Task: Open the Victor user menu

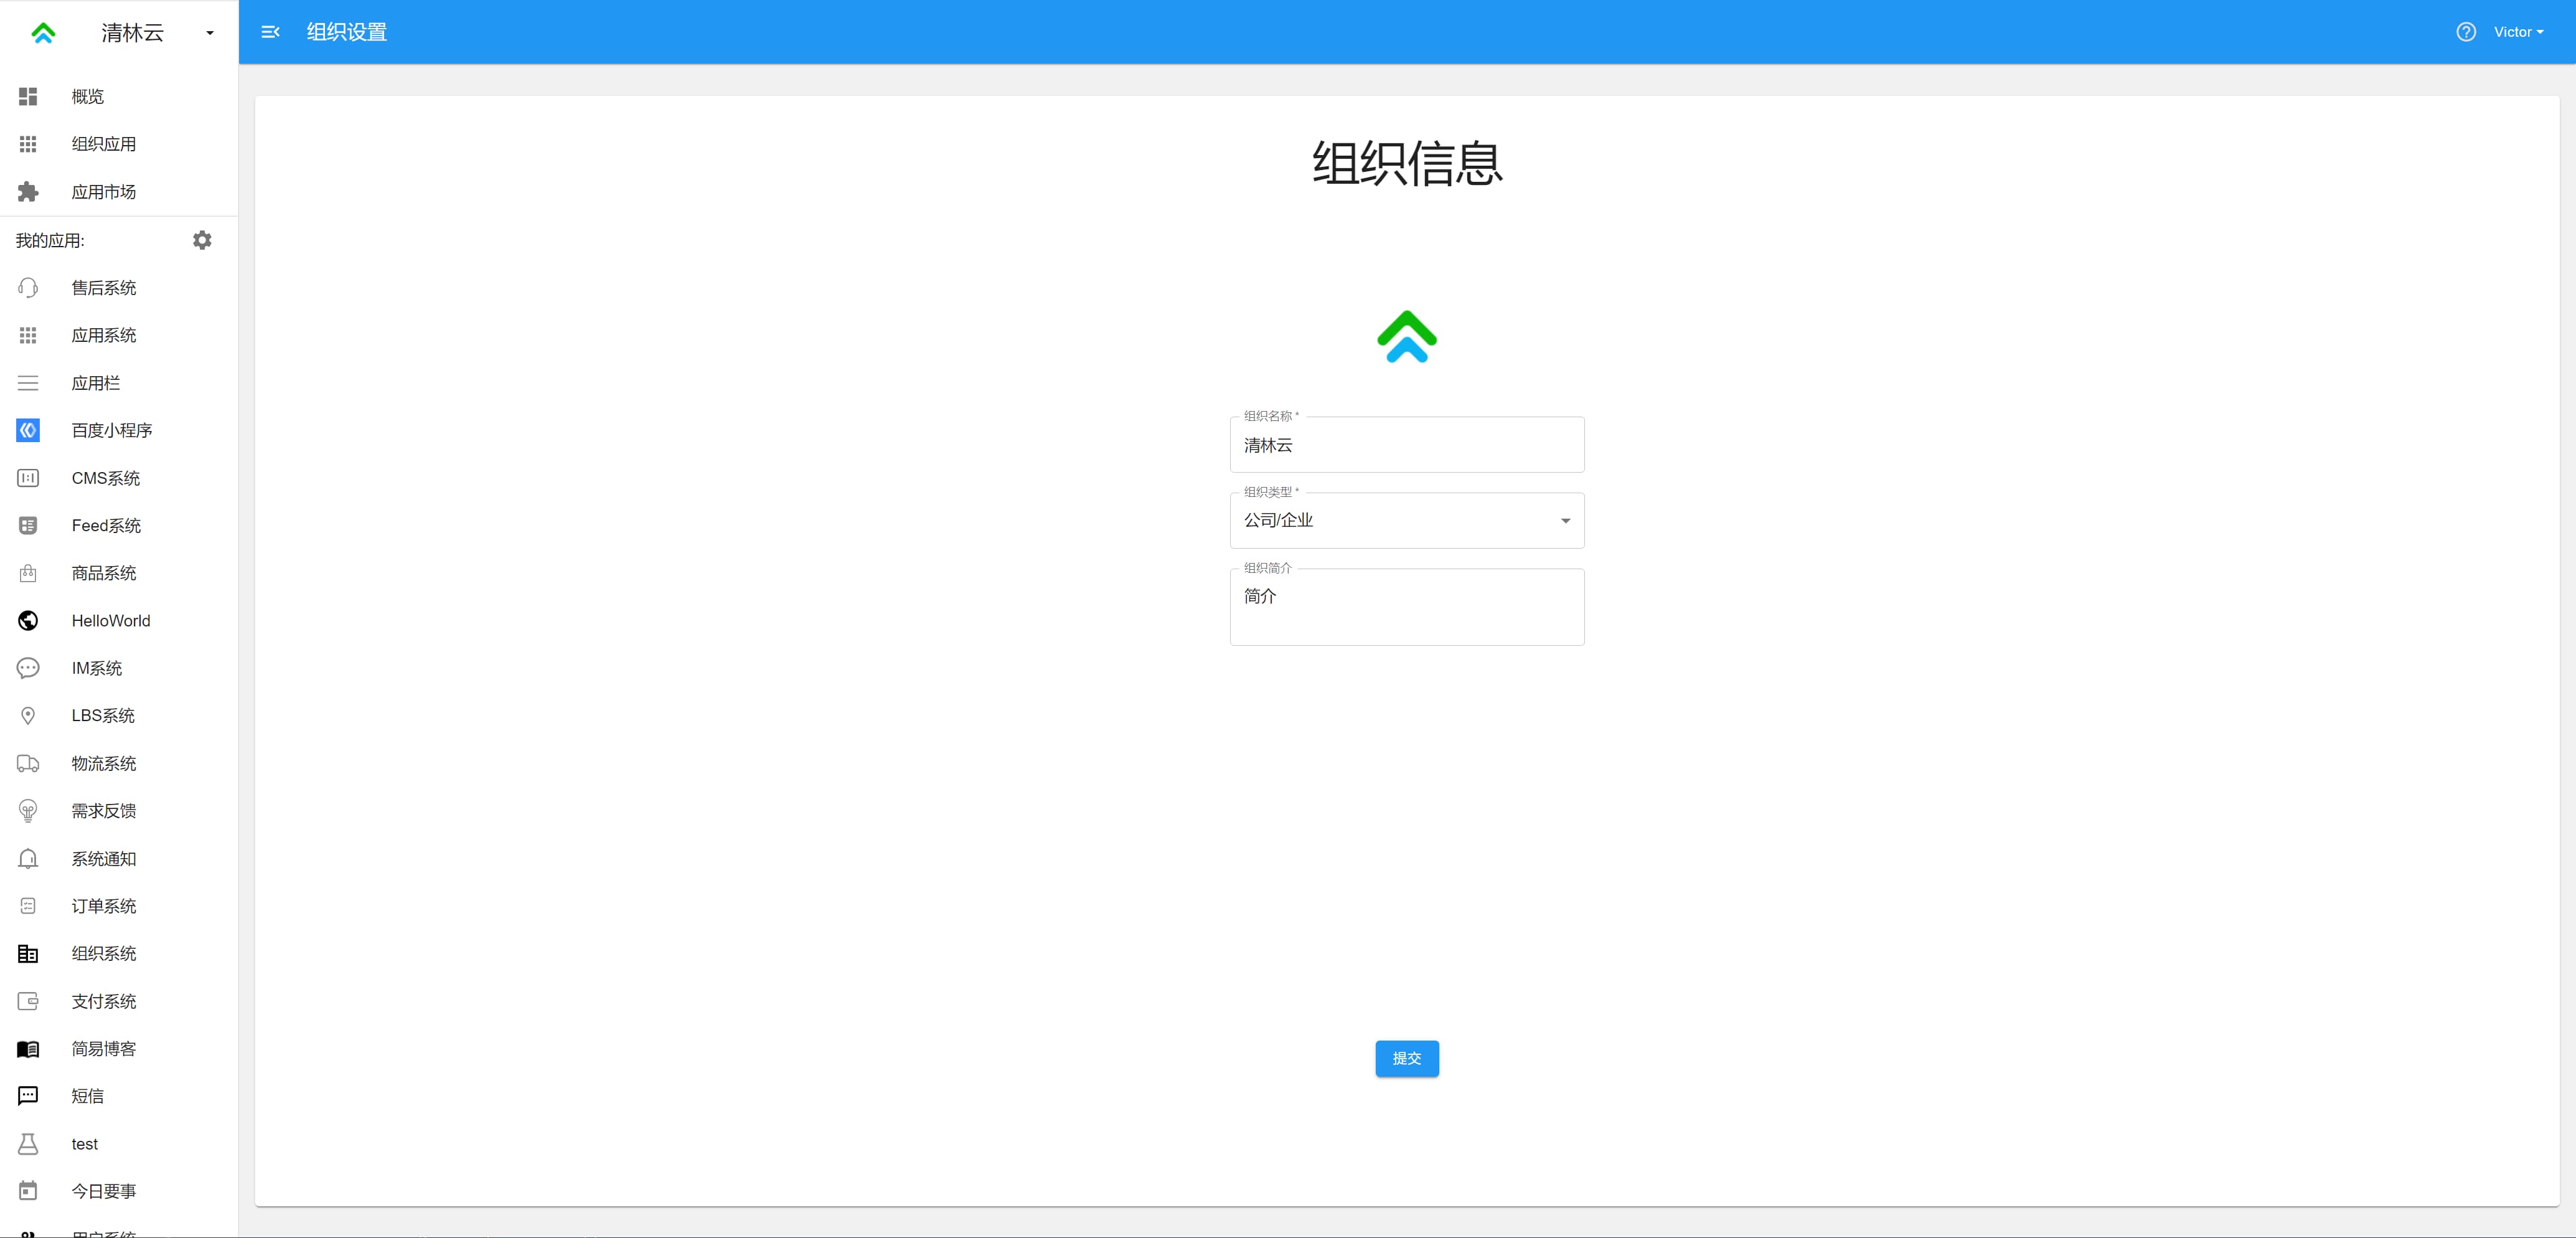Action: click(x=2518, y=32)
